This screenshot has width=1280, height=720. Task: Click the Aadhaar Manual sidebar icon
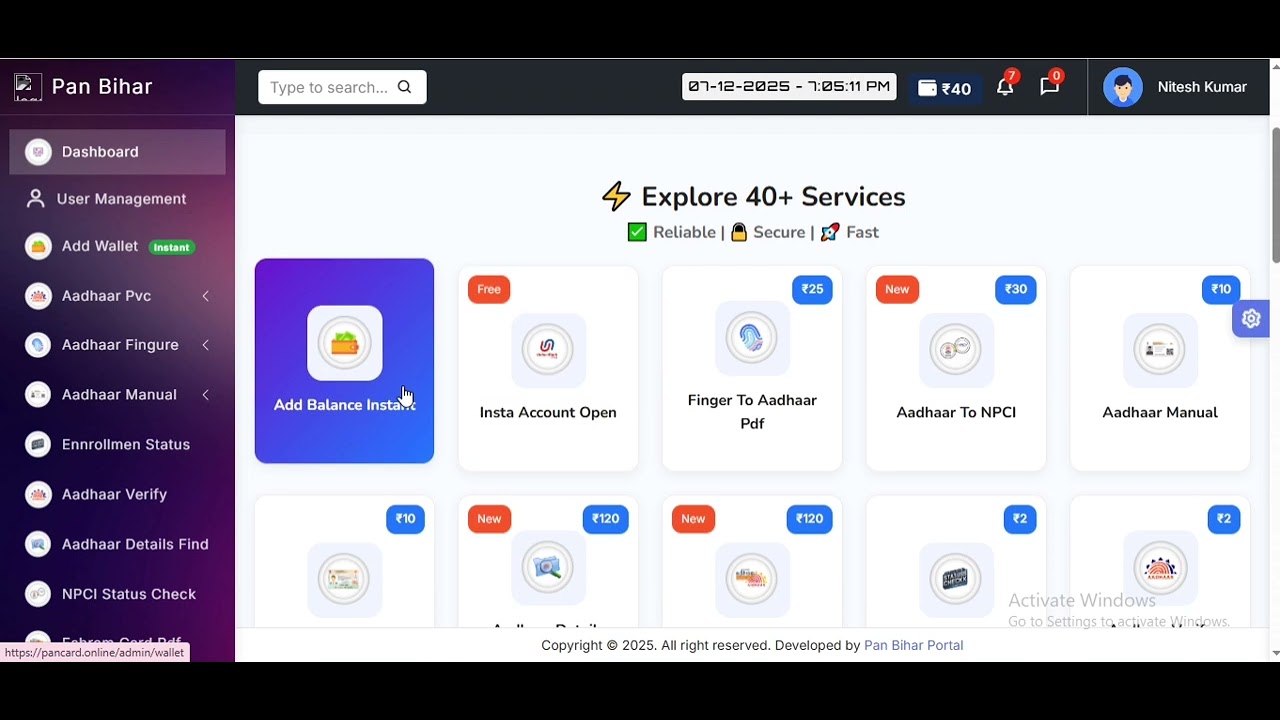(38, 395)
